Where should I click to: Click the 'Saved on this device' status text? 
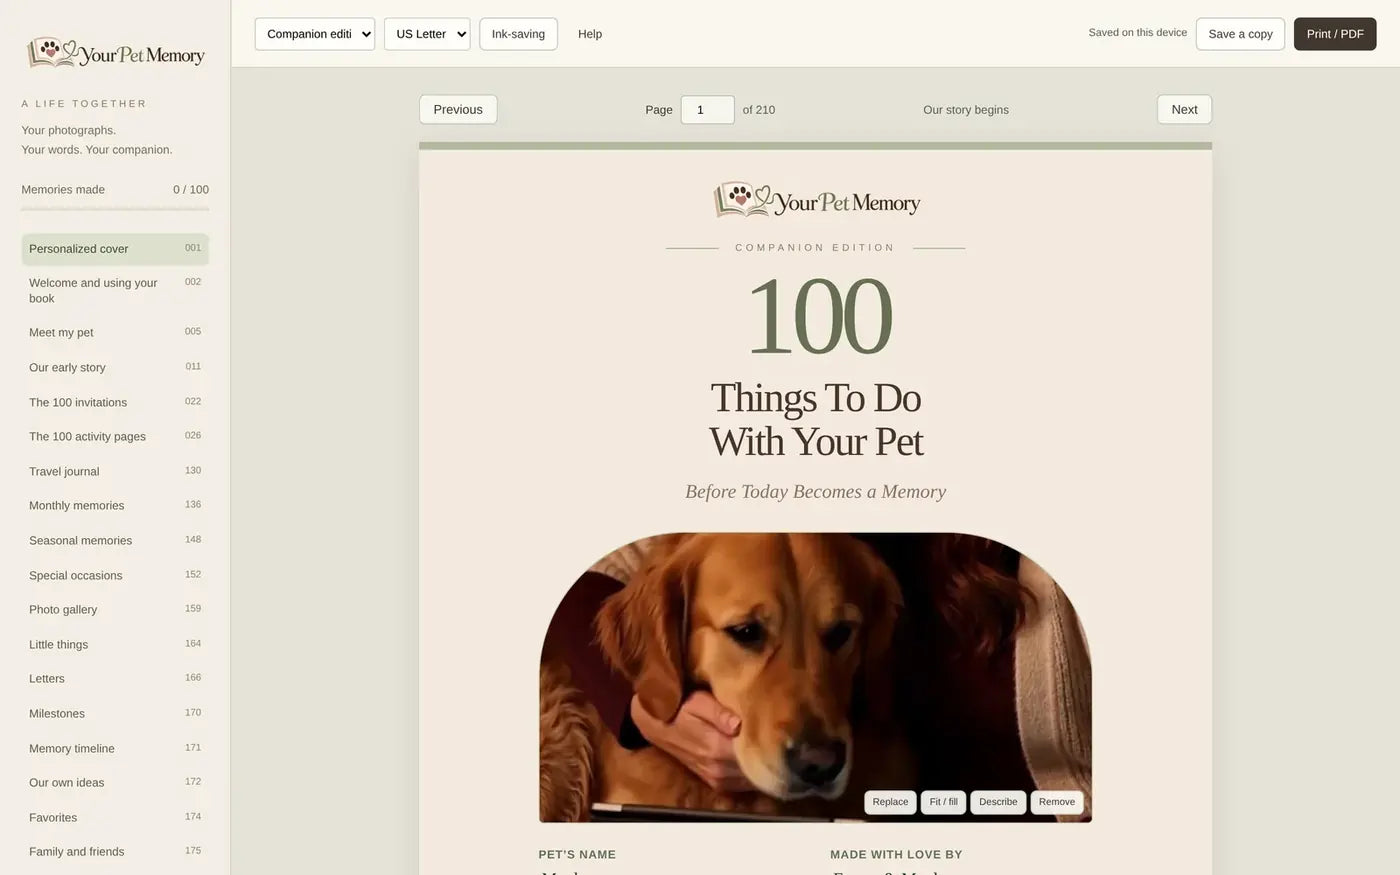pyautogui.click(x=1138, y=33)
